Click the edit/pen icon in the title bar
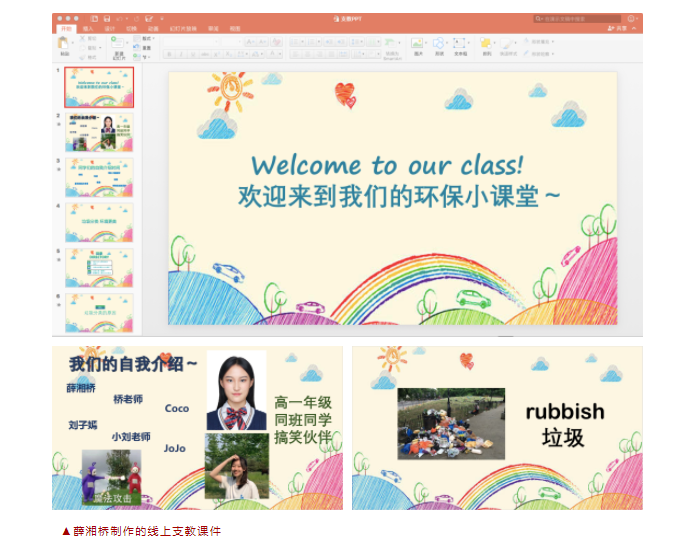Viewport: 676px width, 549px height. 149,19
